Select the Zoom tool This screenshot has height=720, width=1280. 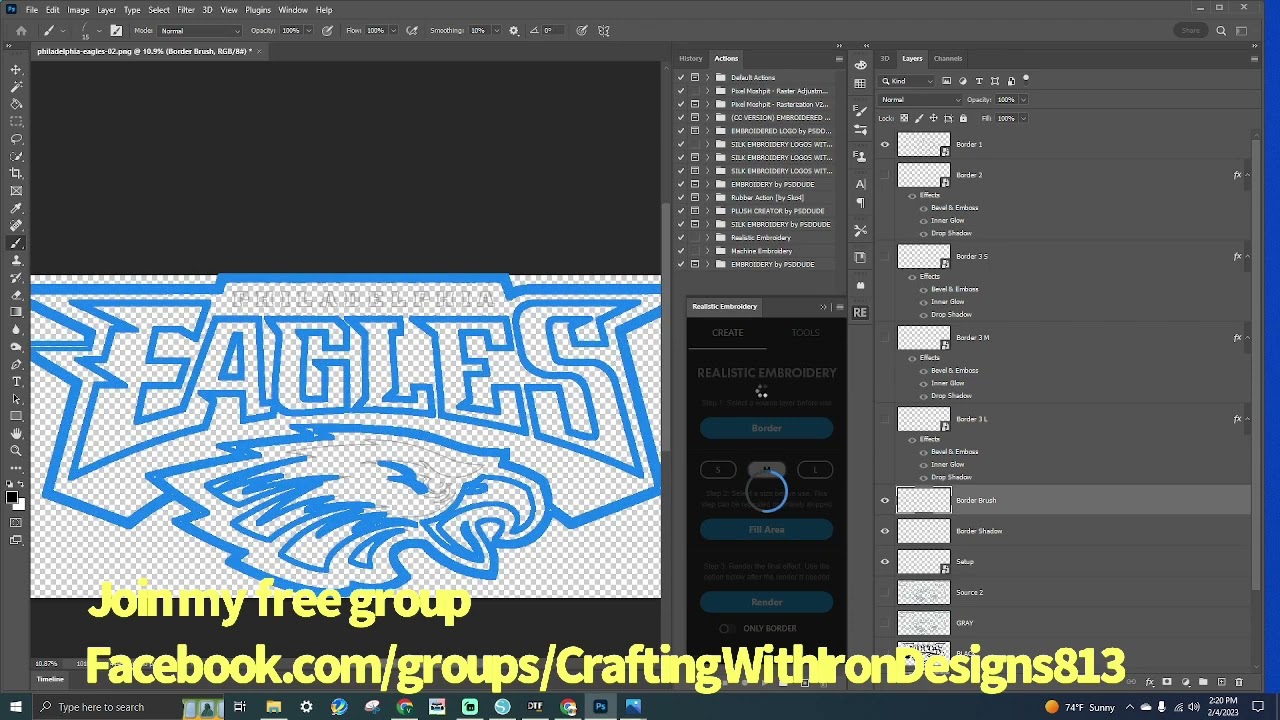(16, 451)
